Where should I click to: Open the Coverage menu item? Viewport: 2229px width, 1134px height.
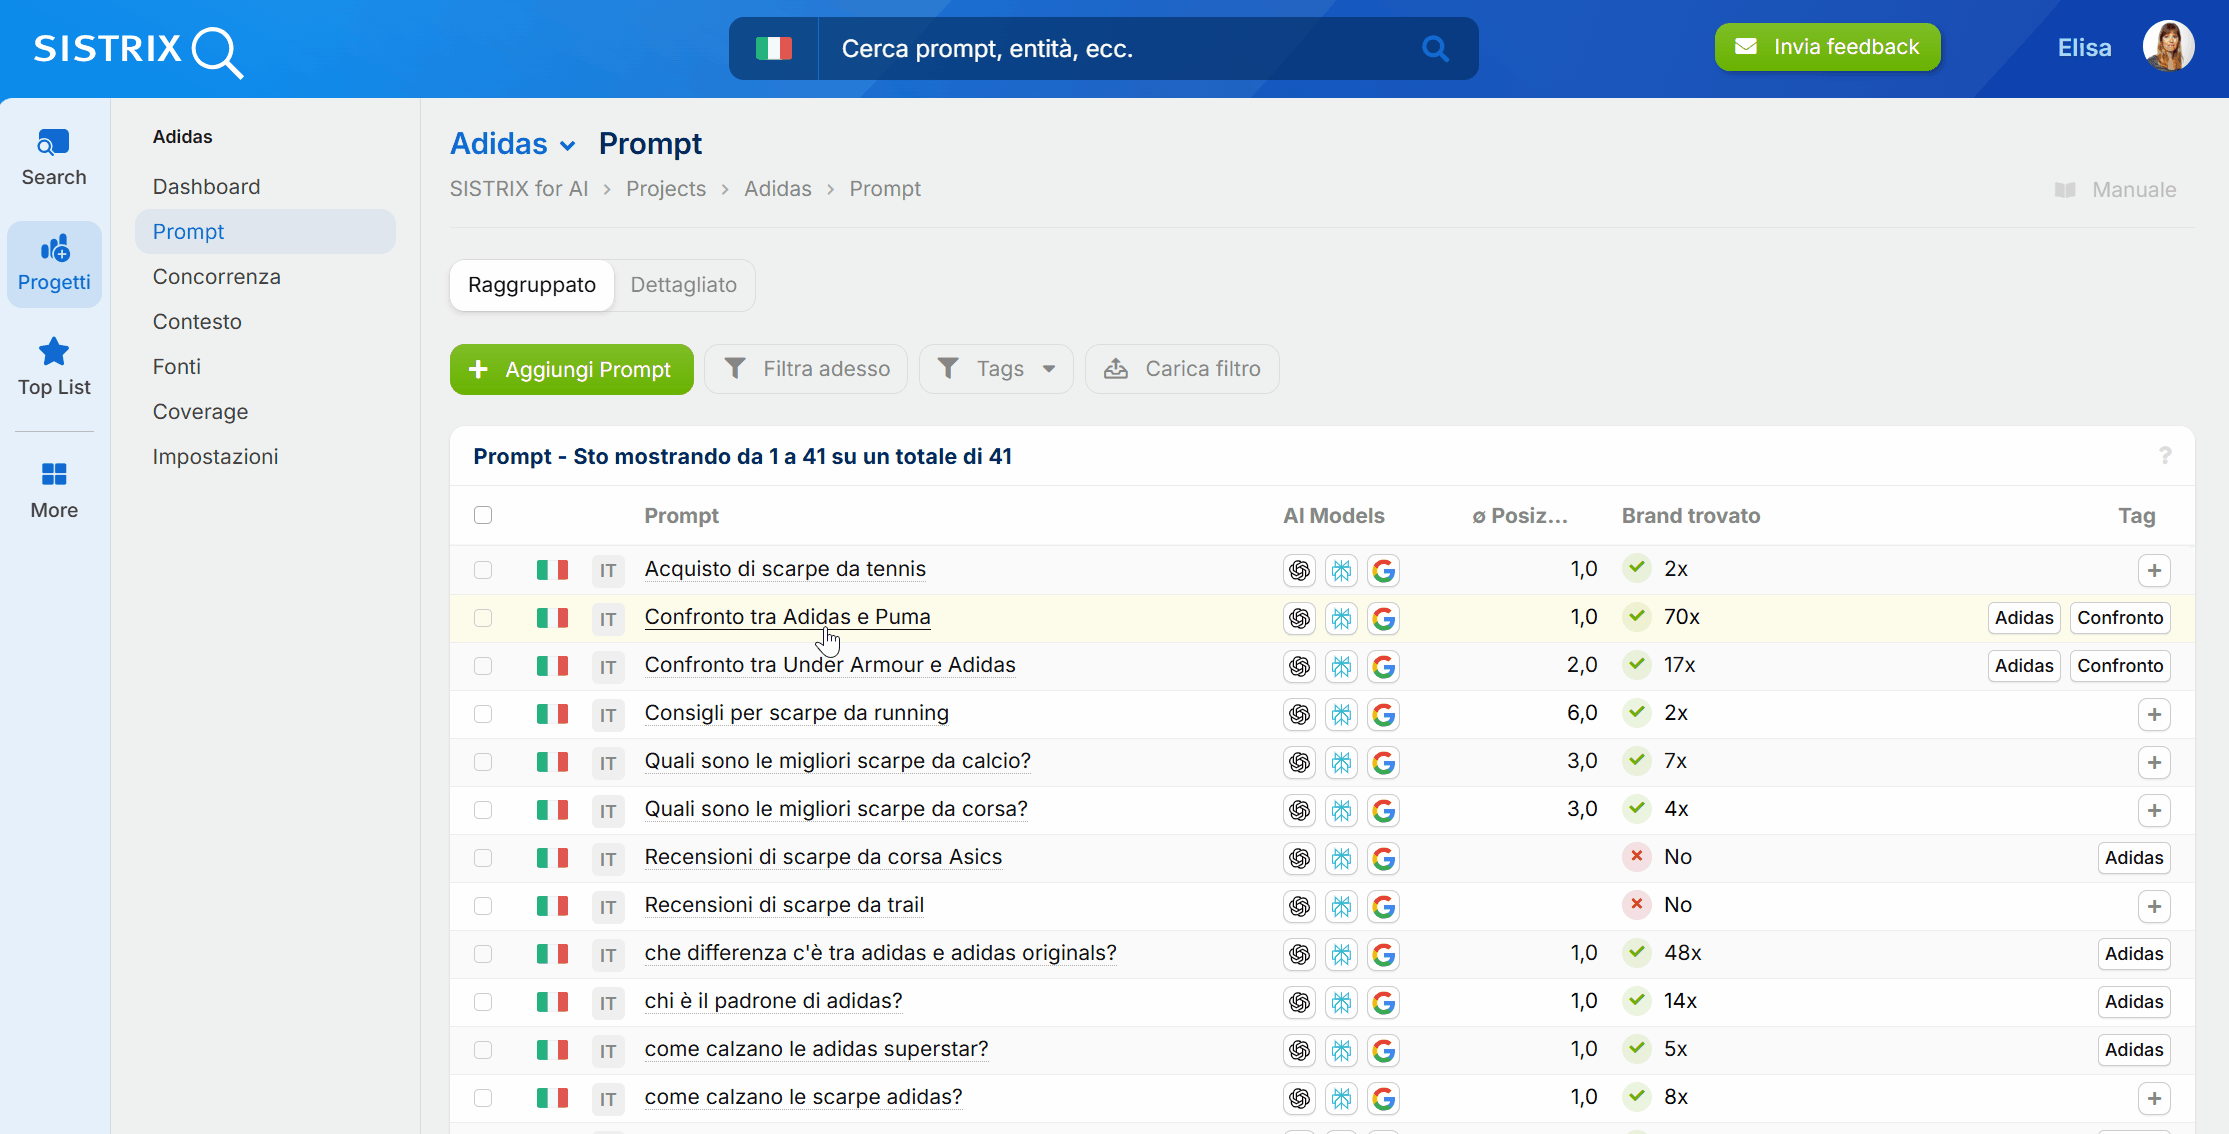(200, 411)
